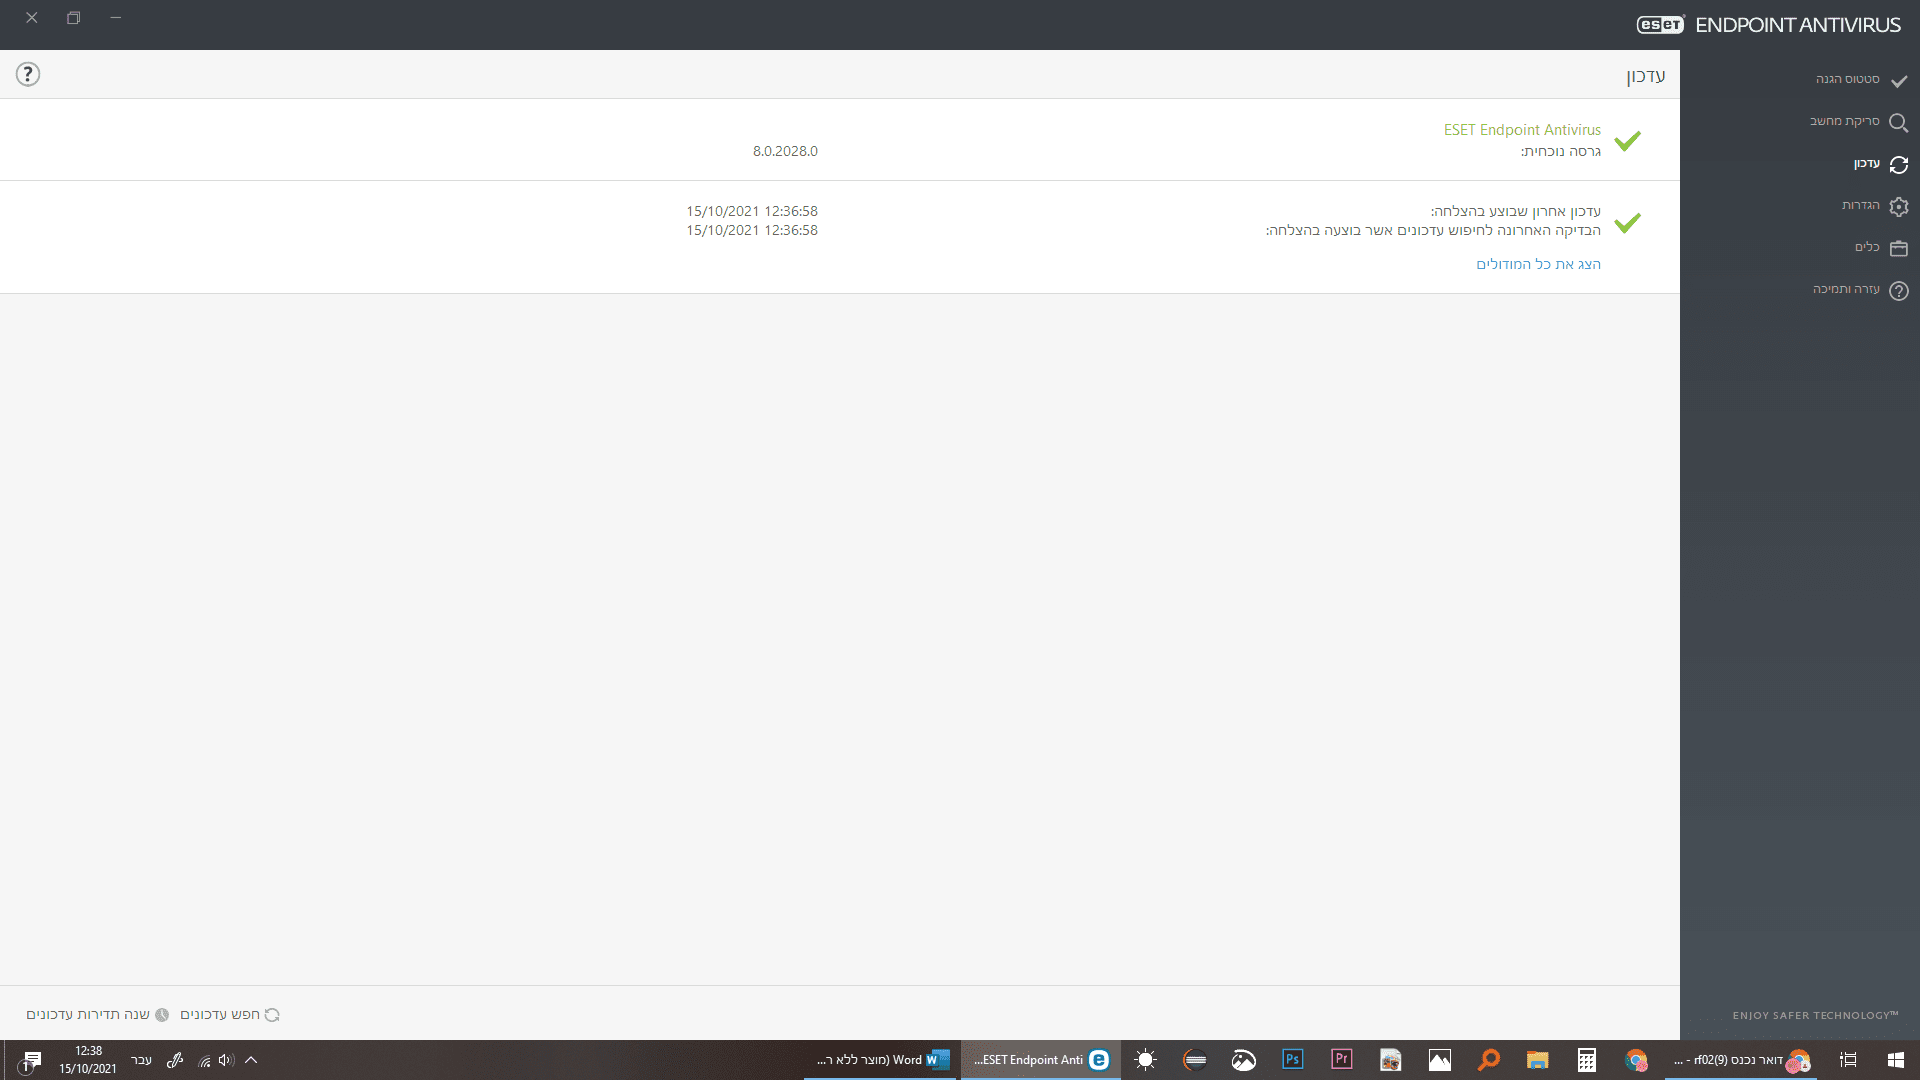Click the ESET Endpoint Antivirus product name
Screen dimensions: 1920x1080
1522,130
